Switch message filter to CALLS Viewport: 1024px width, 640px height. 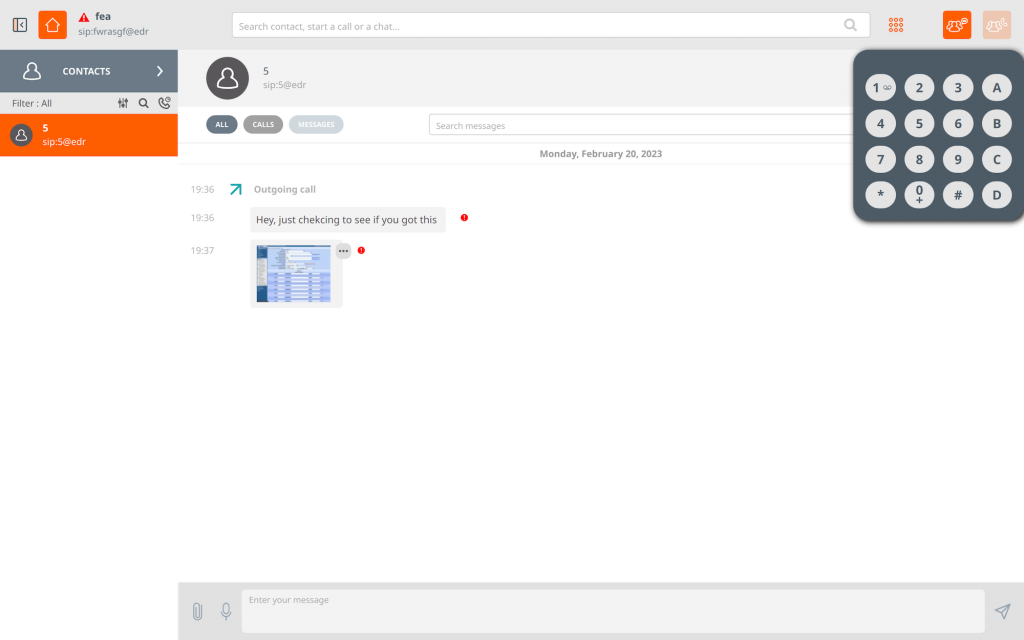pyautogui.click(x=262, y=124)
